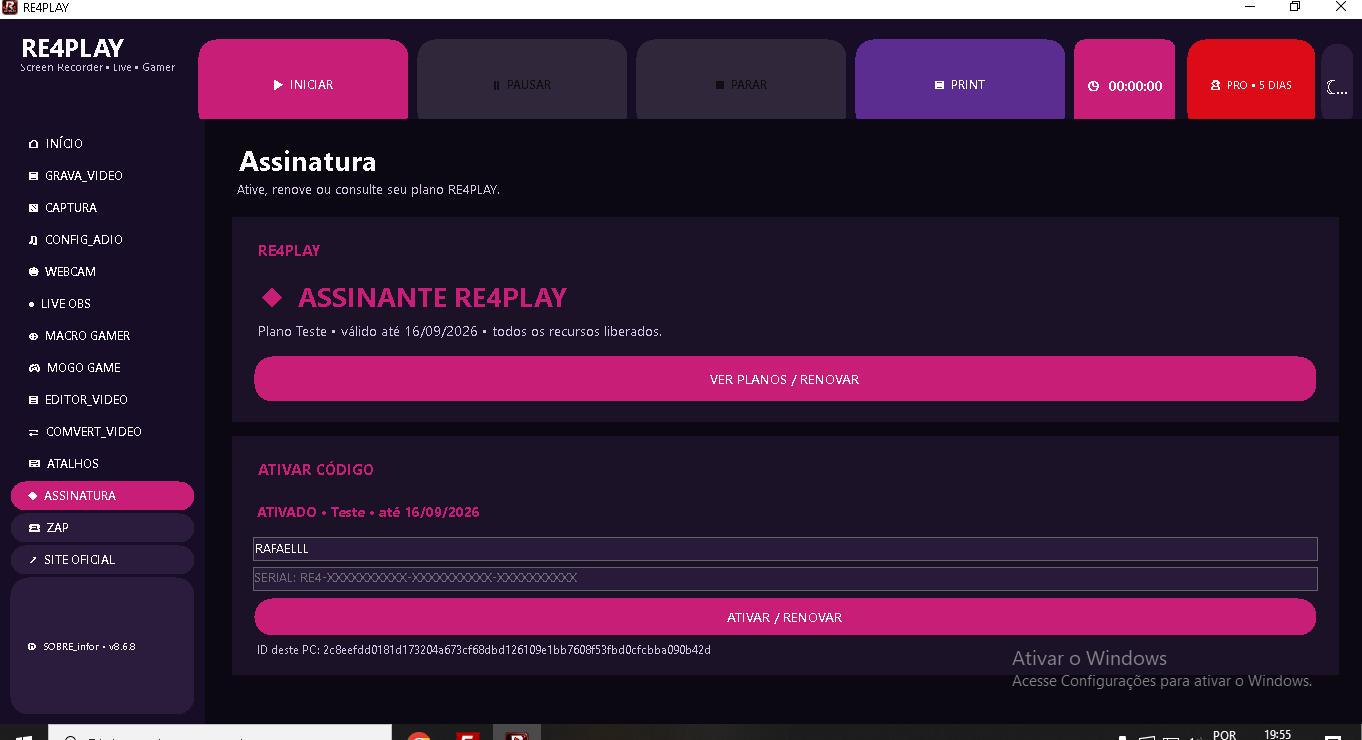1362x740 pixels.
Task: Click the RE4PLAY logo in the header
Action: click(73, 48)
